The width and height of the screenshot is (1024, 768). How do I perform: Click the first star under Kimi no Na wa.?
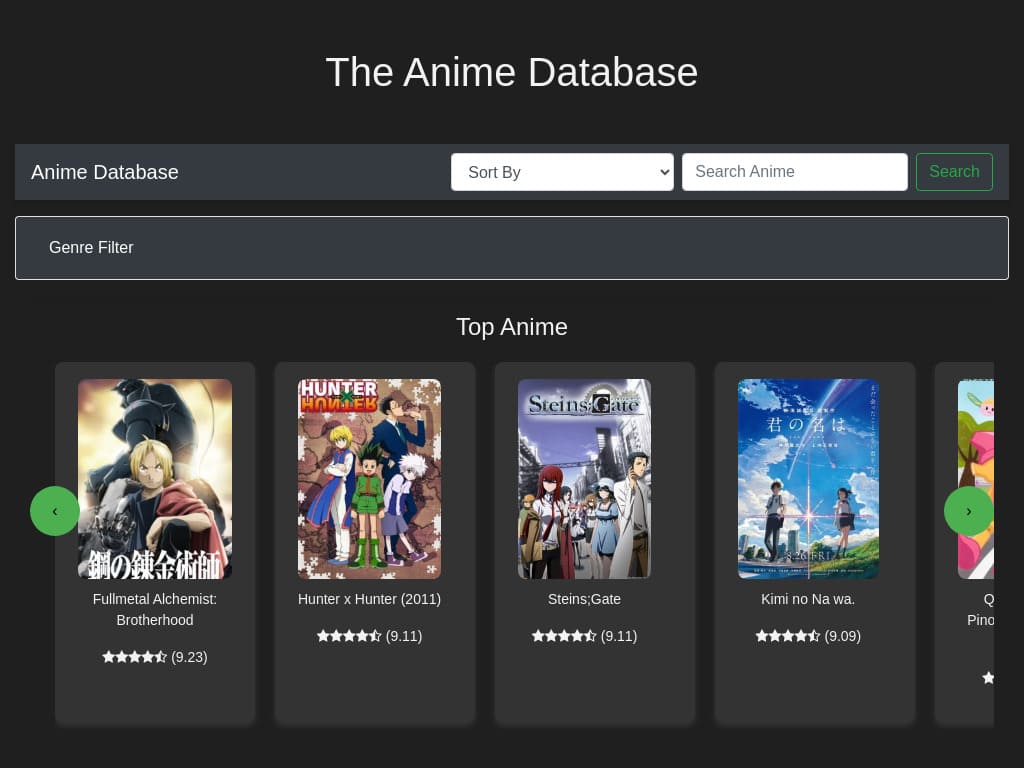(762, 636)
